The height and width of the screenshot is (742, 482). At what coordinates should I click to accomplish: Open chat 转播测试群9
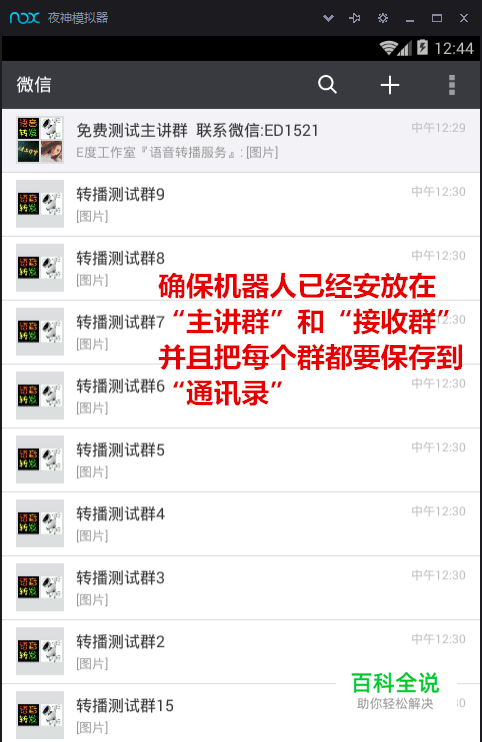tap(241, 204)
